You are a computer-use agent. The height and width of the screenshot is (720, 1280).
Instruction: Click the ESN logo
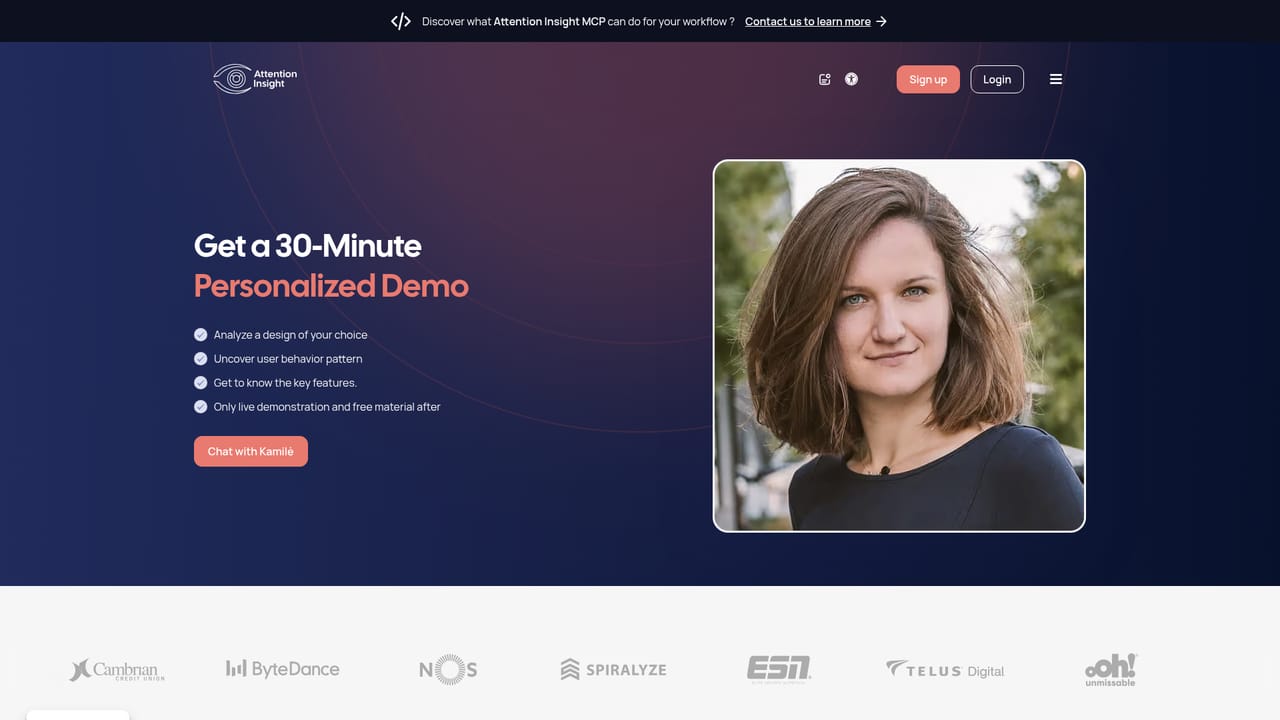point(779,668)
